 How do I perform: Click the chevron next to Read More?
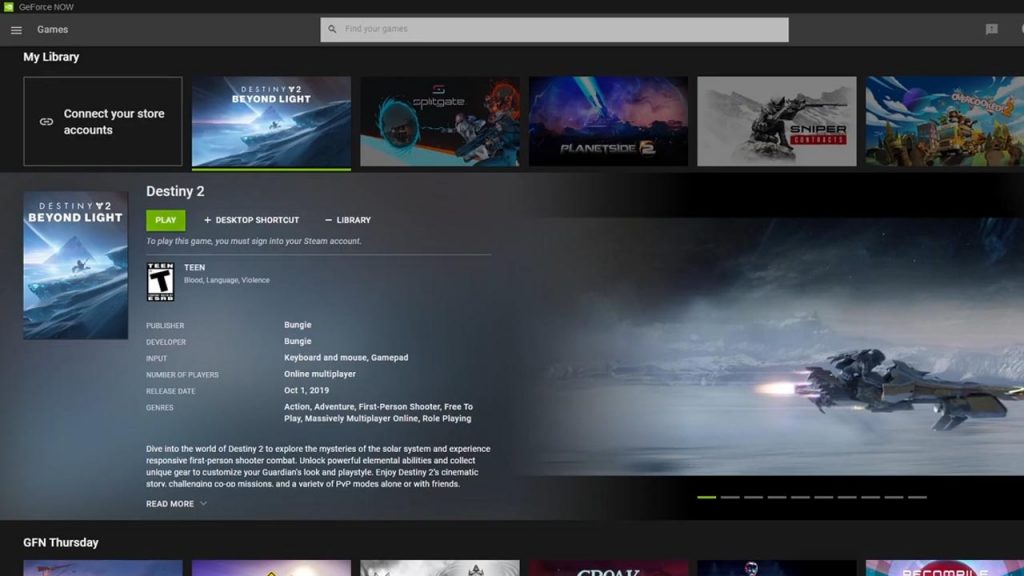pyautogui.click(x=203, y=504)
